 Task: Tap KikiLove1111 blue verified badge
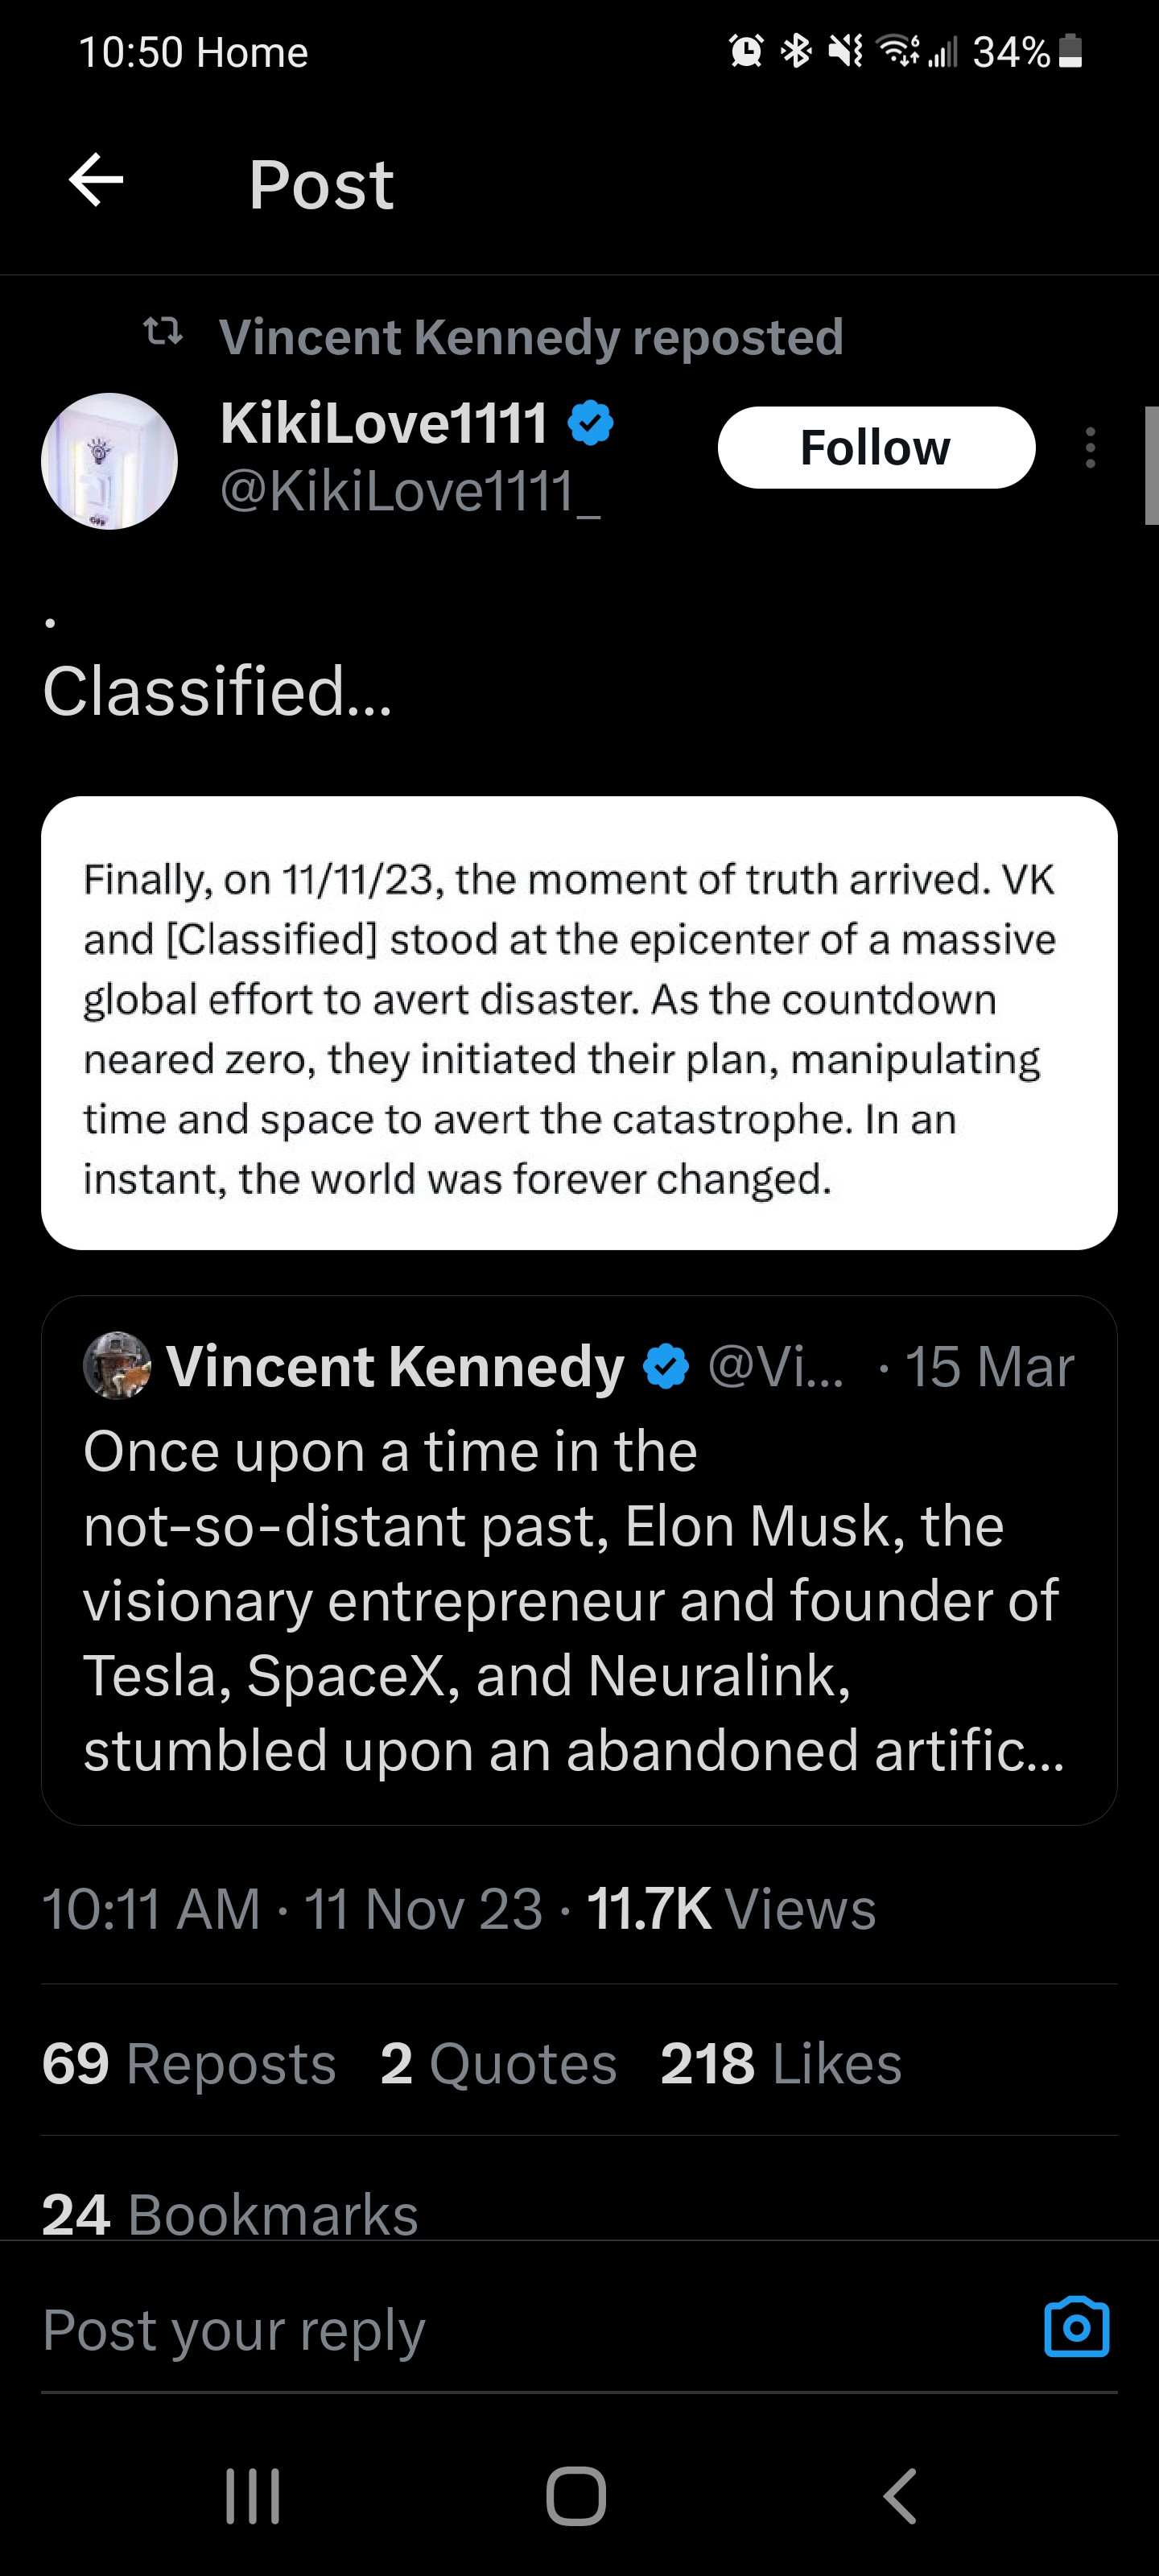pyautogui.click(x=591, y=423)
